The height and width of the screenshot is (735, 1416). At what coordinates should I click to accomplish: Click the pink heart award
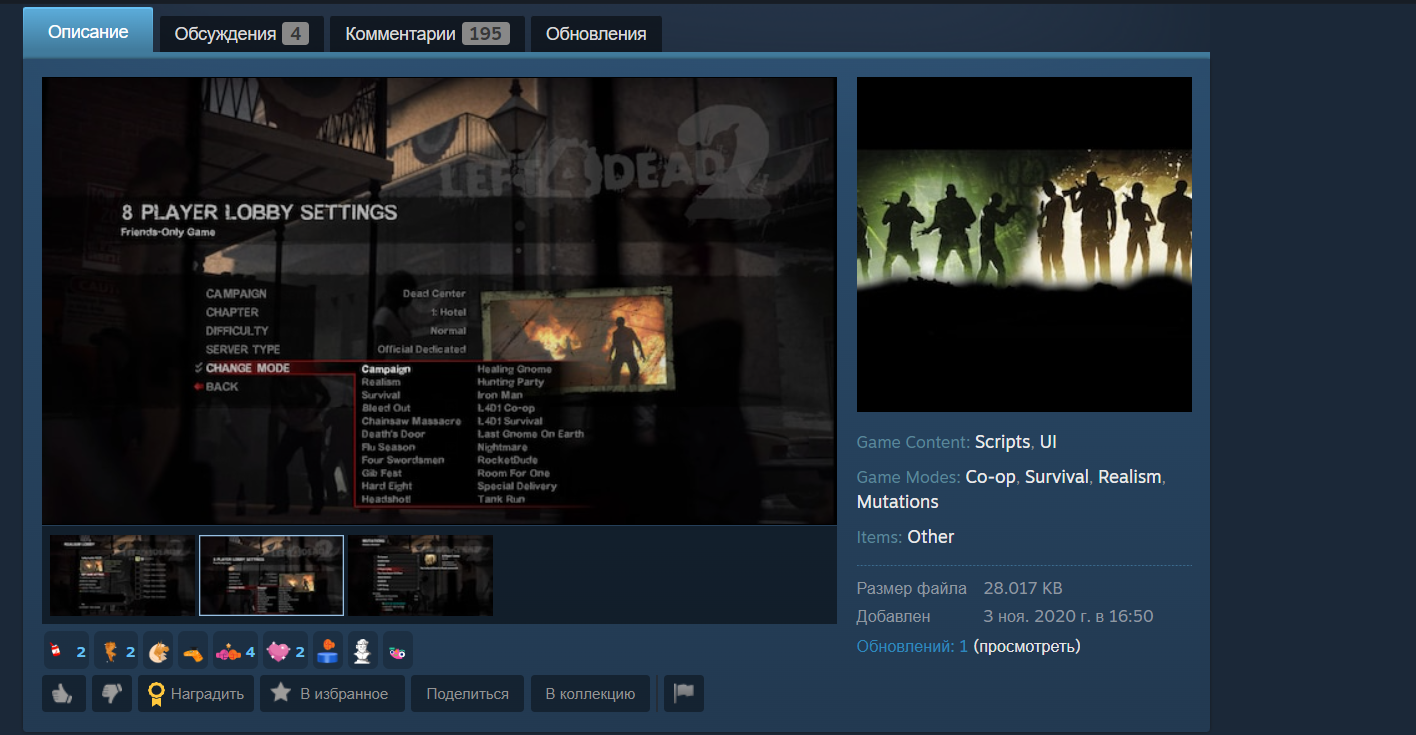pos(286,653)
